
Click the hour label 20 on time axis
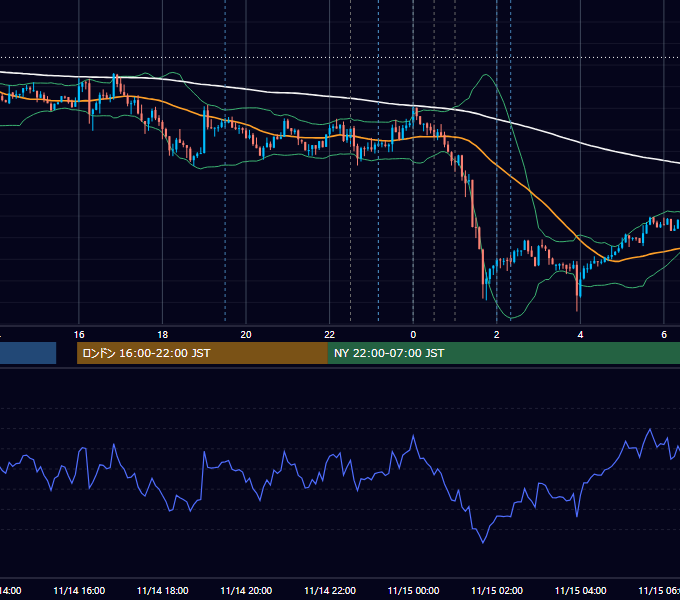point(246,335)
